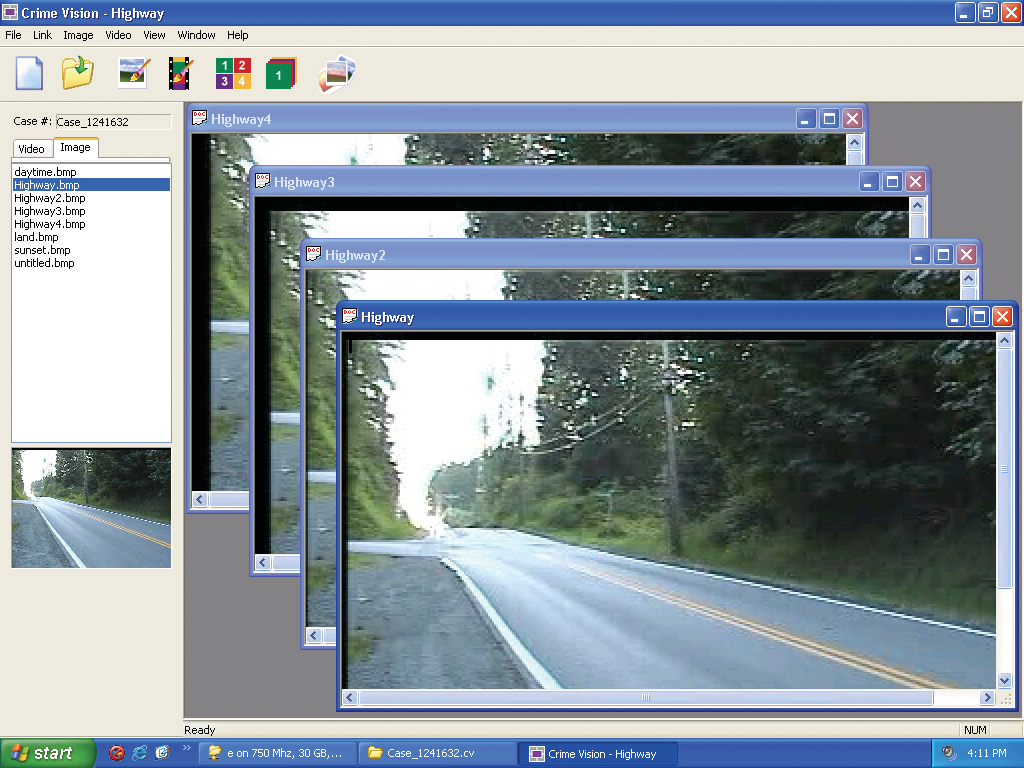Switch to the Video tab

[32, 149]
